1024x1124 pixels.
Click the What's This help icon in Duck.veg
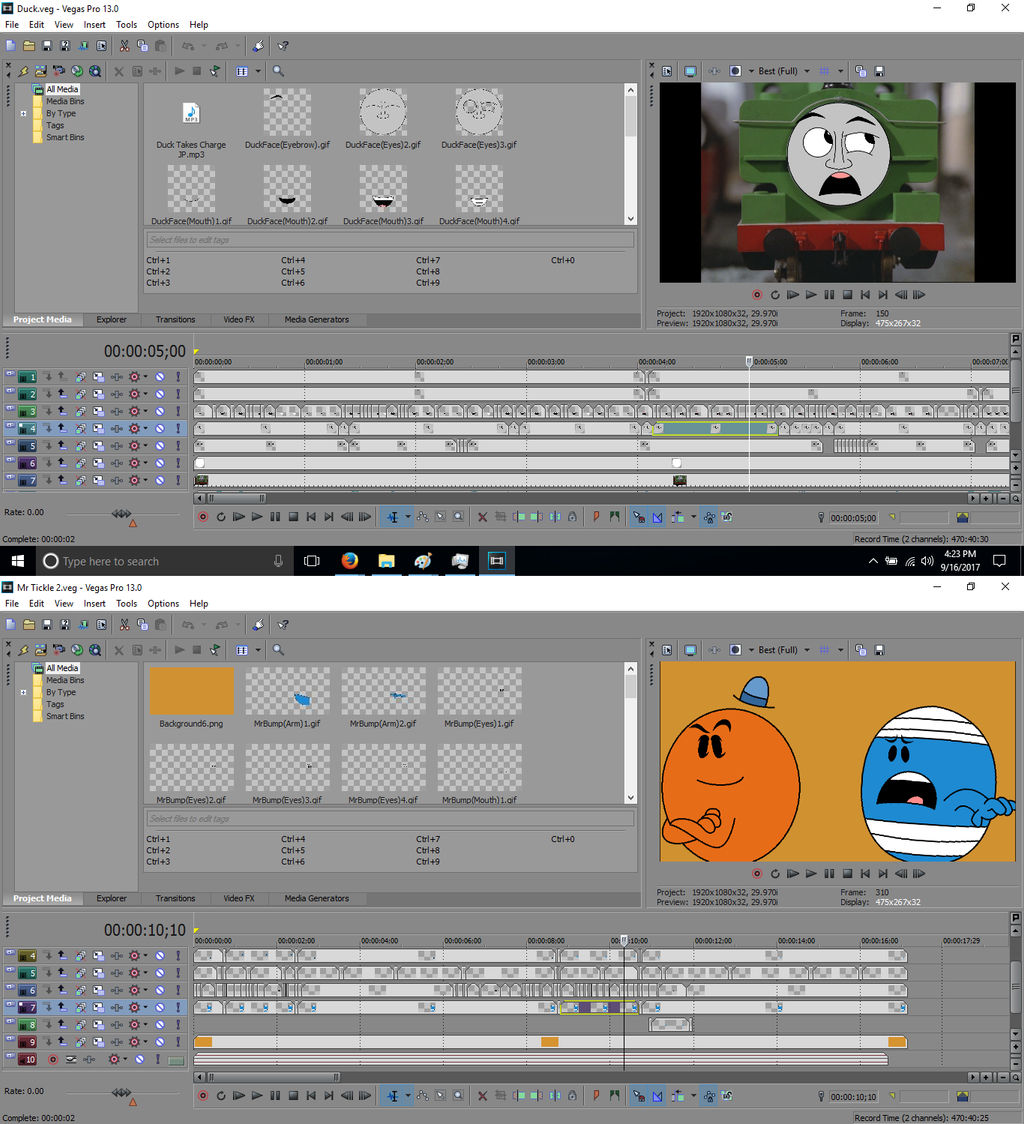click(283, 46)
